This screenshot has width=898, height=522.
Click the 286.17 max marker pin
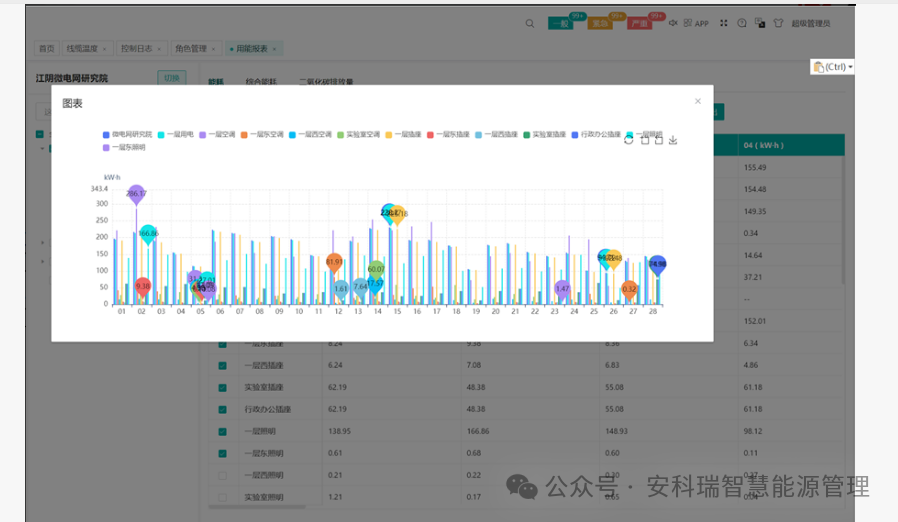click(136, 195)
